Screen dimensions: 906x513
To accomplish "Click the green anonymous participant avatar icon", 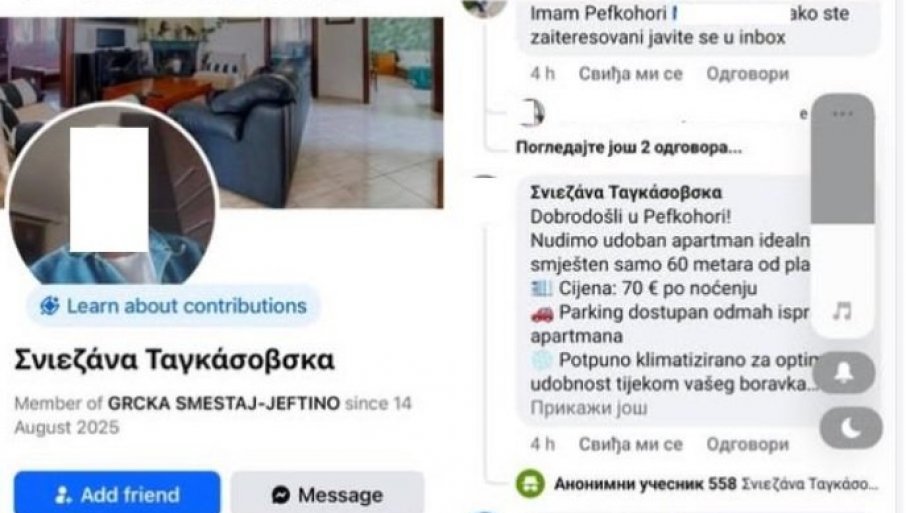I will (x=530, y=484).
